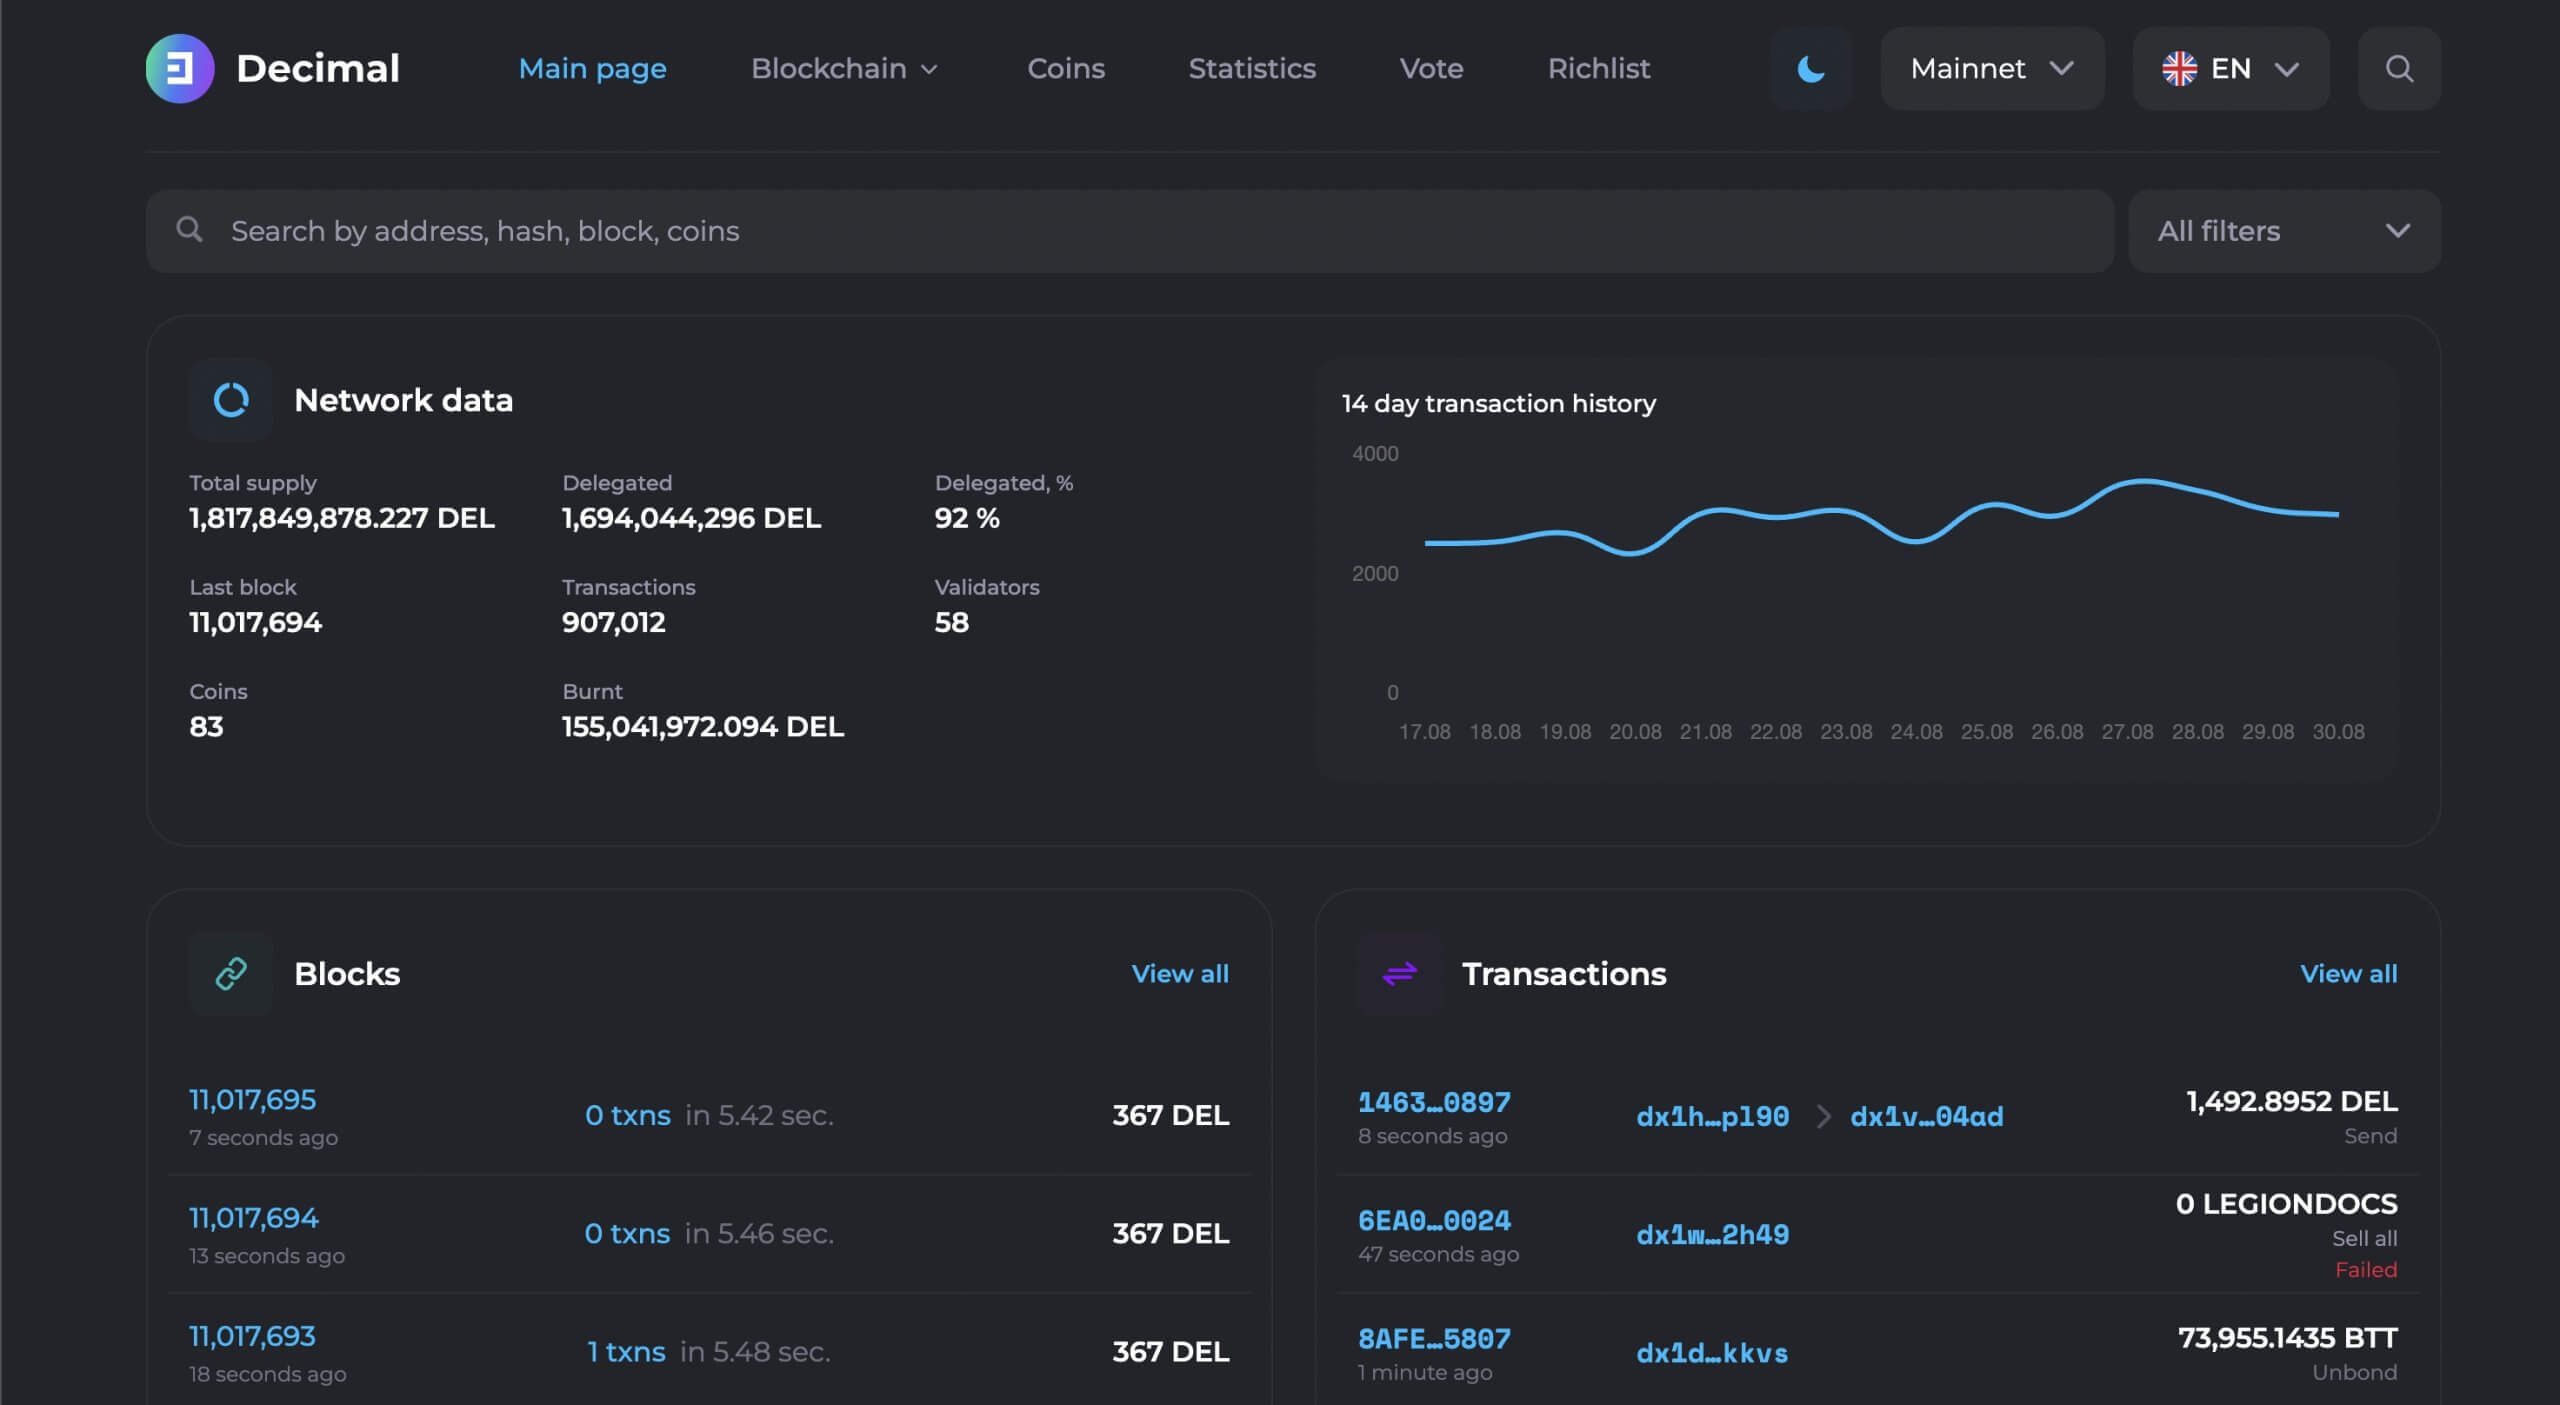Open the Mainnet network dropdown
2560x1405 pixels.
[1992, 68]
